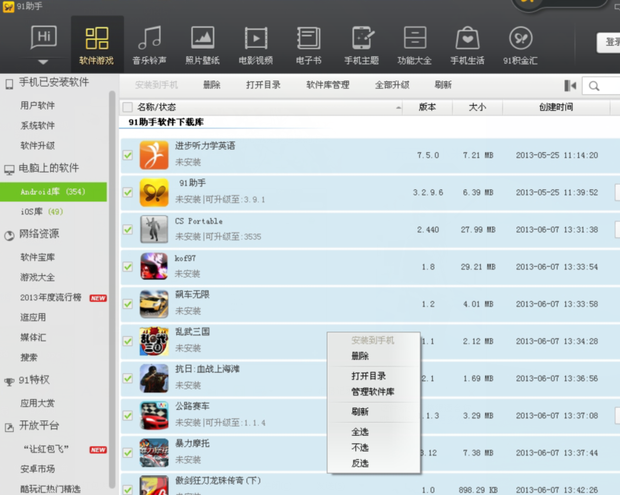Choose 全选 in the context menu
The width and height of the screenshot is (620, 495).
[x=360, y=432]
